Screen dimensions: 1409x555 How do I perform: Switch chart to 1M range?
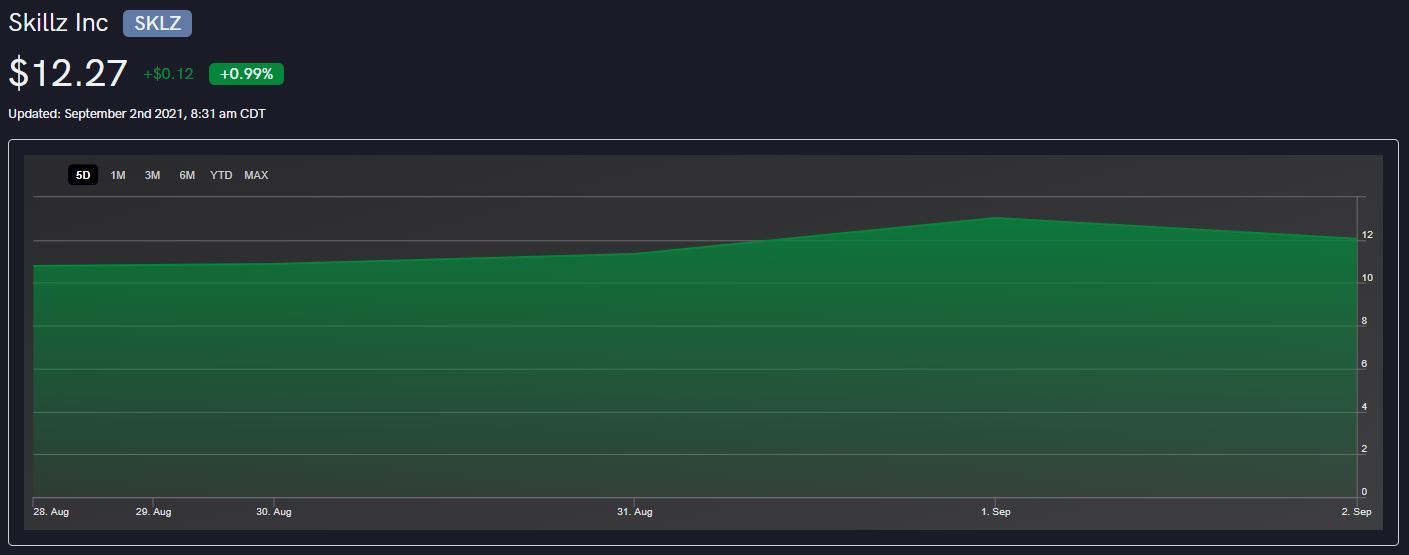[x=118, y=175]
